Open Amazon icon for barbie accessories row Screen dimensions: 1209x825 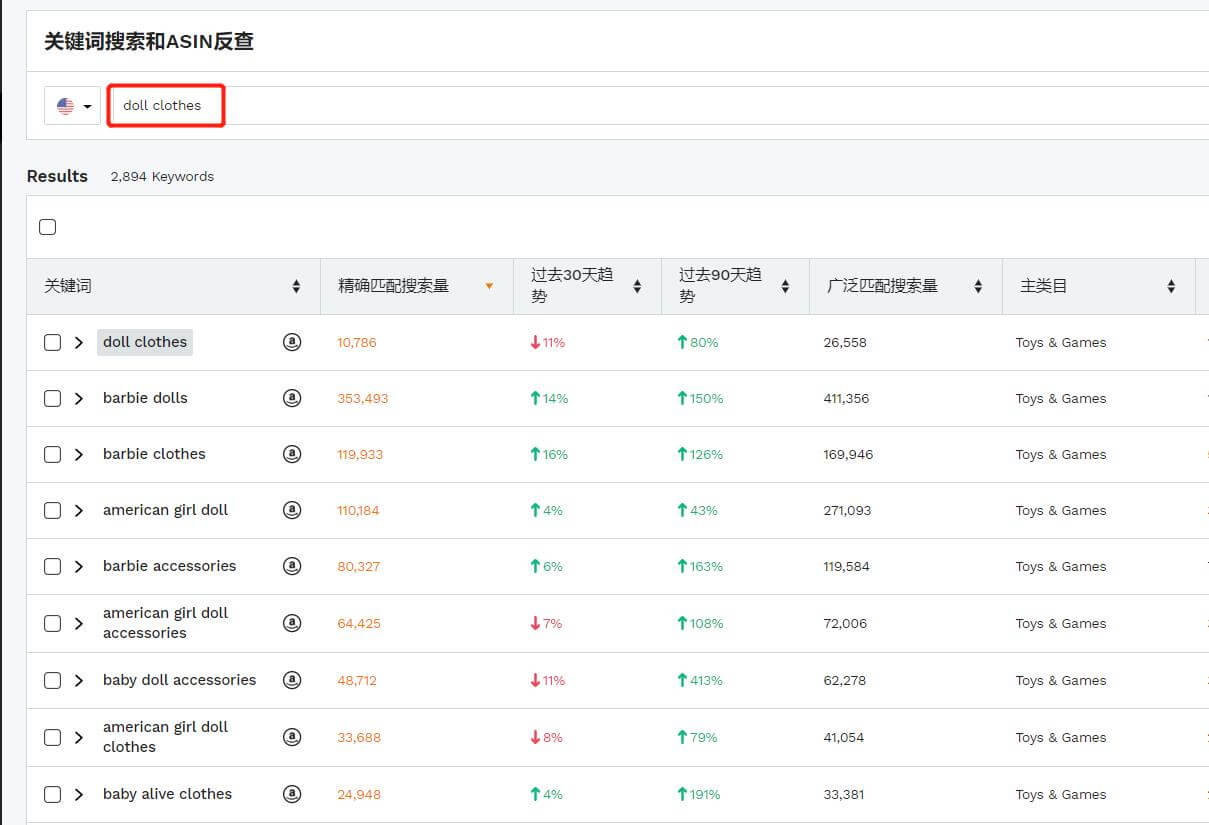coord(292,566)
